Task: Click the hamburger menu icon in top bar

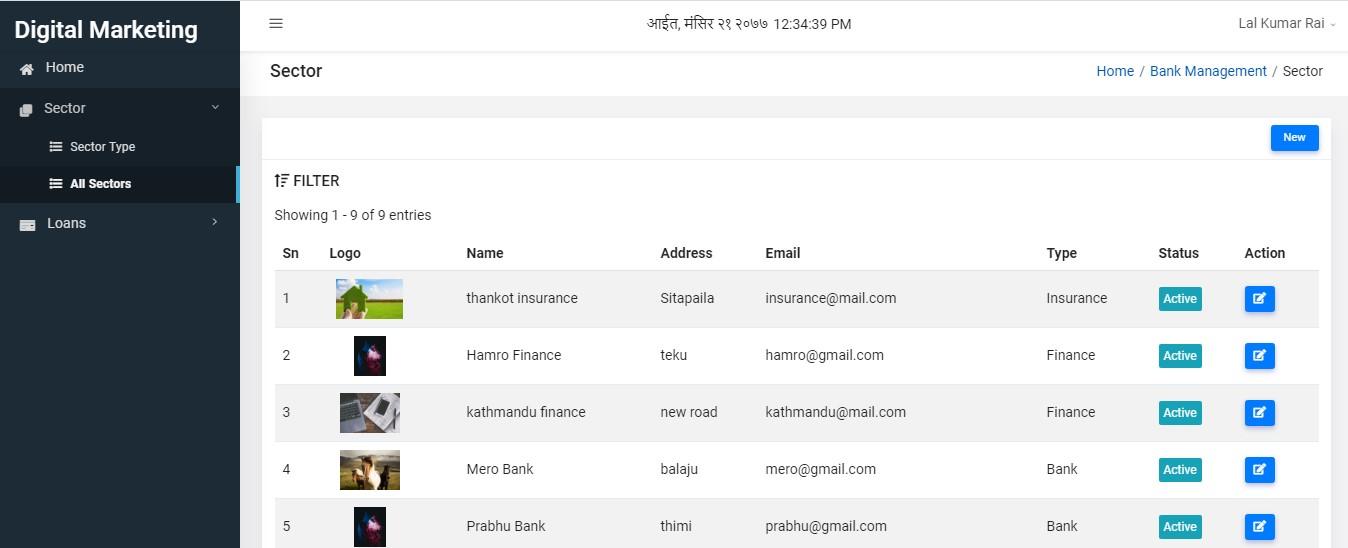Action: click(276, 23)
